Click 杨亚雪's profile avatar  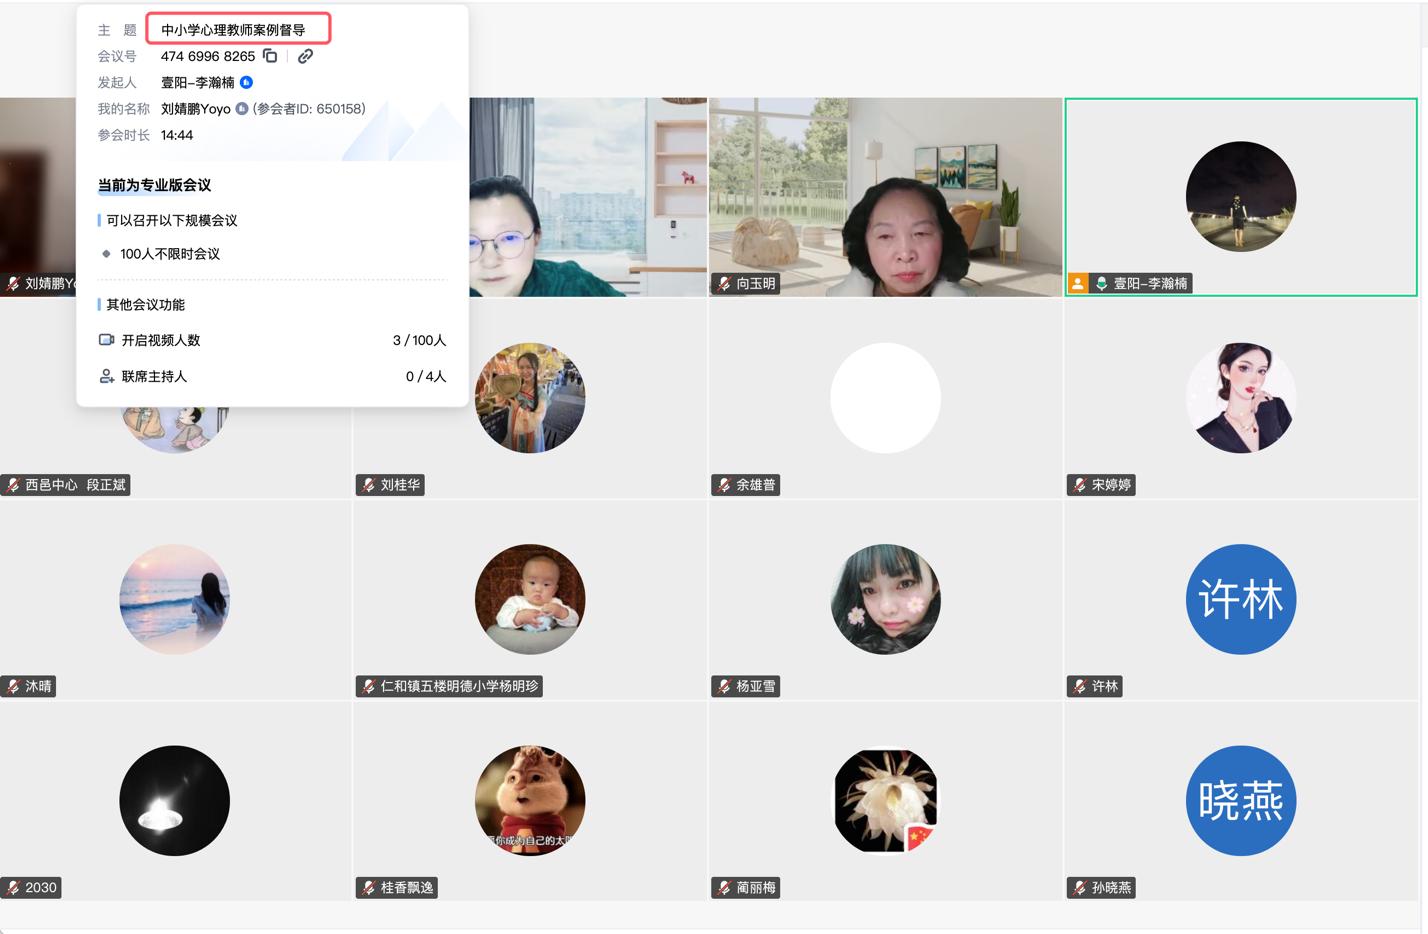(x=885, y=599)
